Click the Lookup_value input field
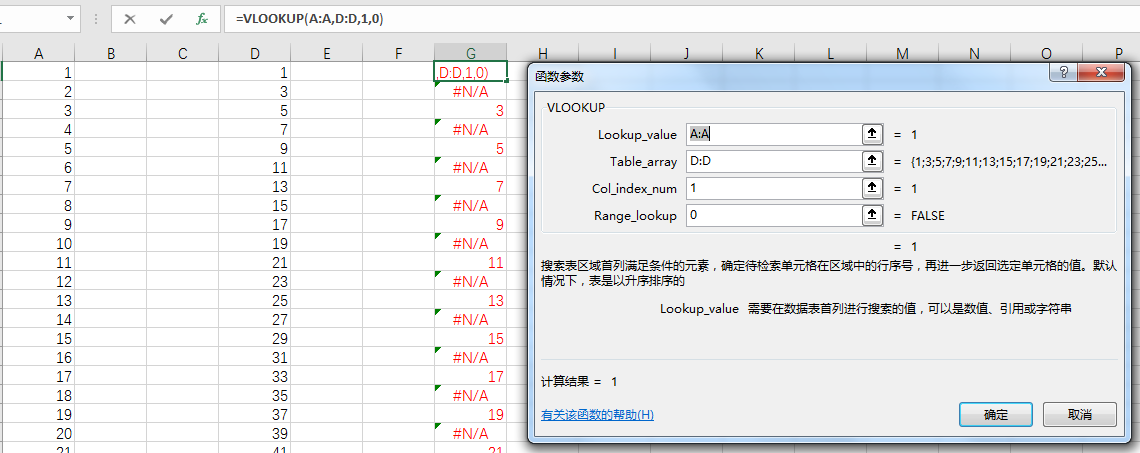 click(772, 134)
